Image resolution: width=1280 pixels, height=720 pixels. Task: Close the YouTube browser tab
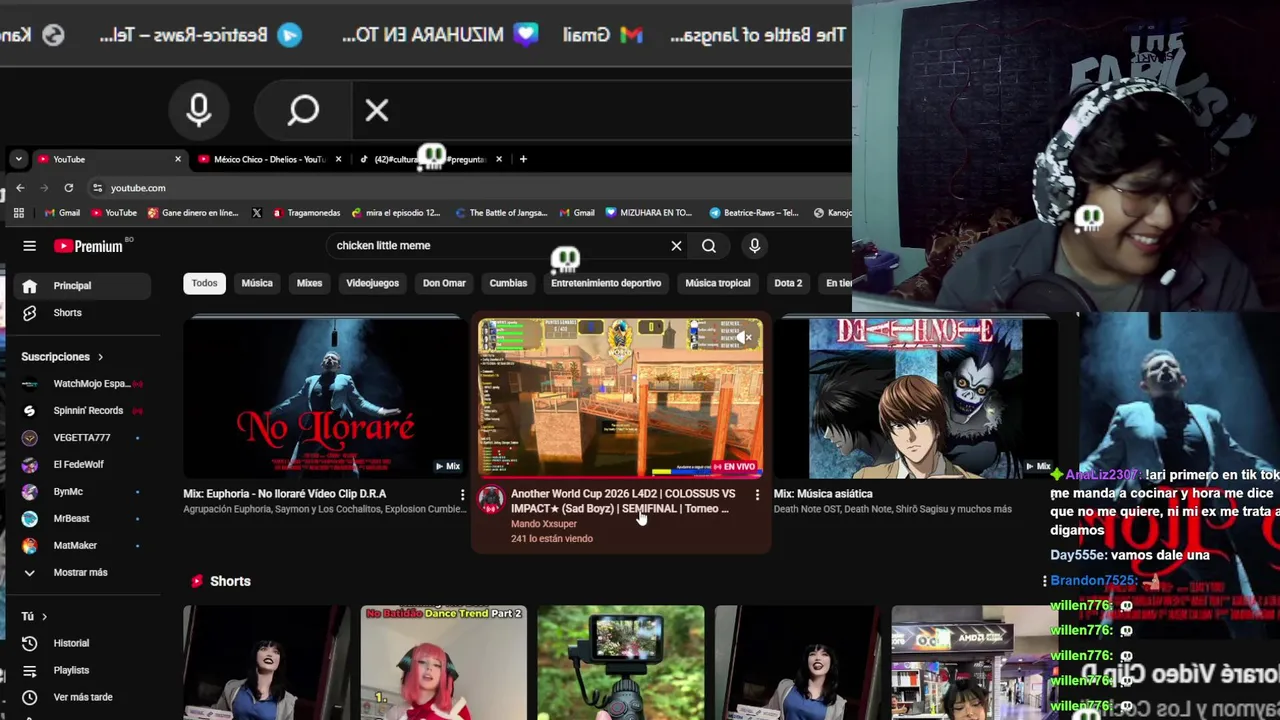pos(178,159)
